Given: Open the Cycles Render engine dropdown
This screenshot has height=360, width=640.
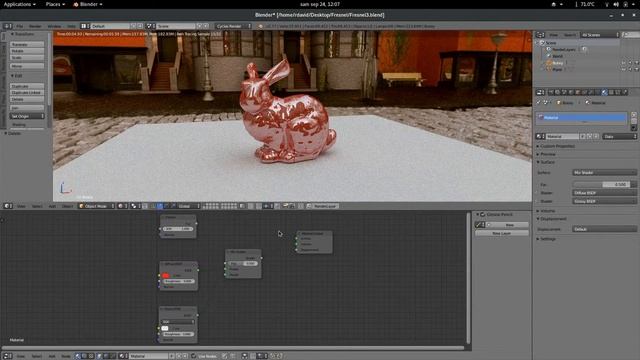Looking at the screenshot, I should point(233,26).
